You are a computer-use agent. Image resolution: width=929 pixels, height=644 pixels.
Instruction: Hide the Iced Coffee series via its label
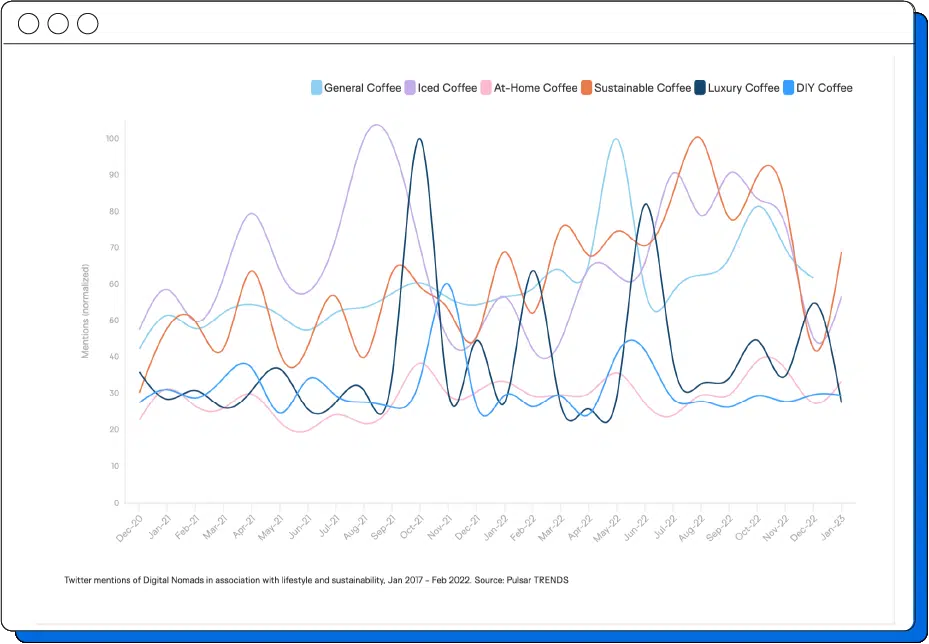pos(447,88)
